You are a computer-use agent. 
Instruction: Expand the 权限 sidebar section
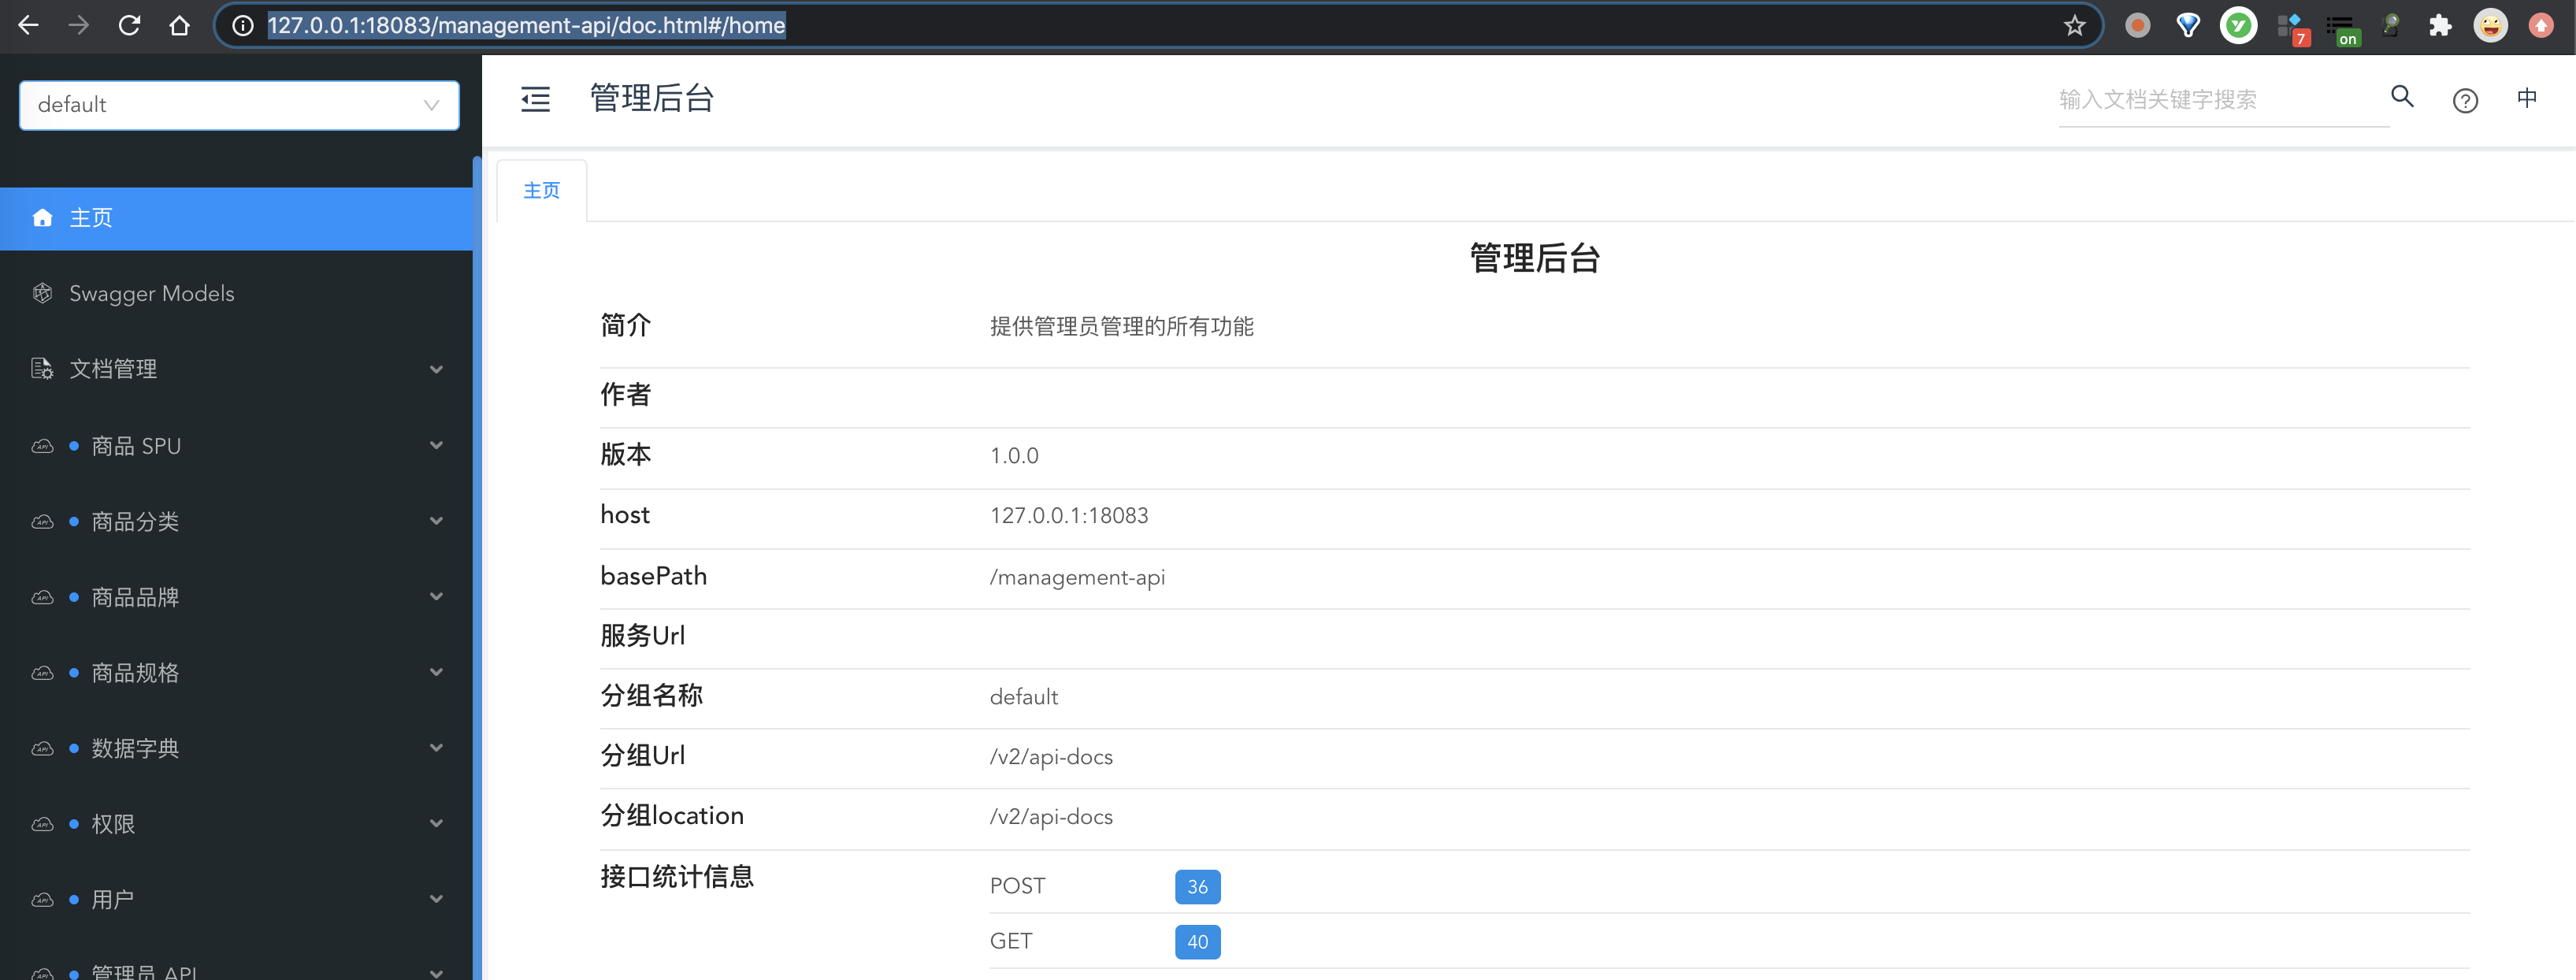pyautogui.click(x=112, y=823)
